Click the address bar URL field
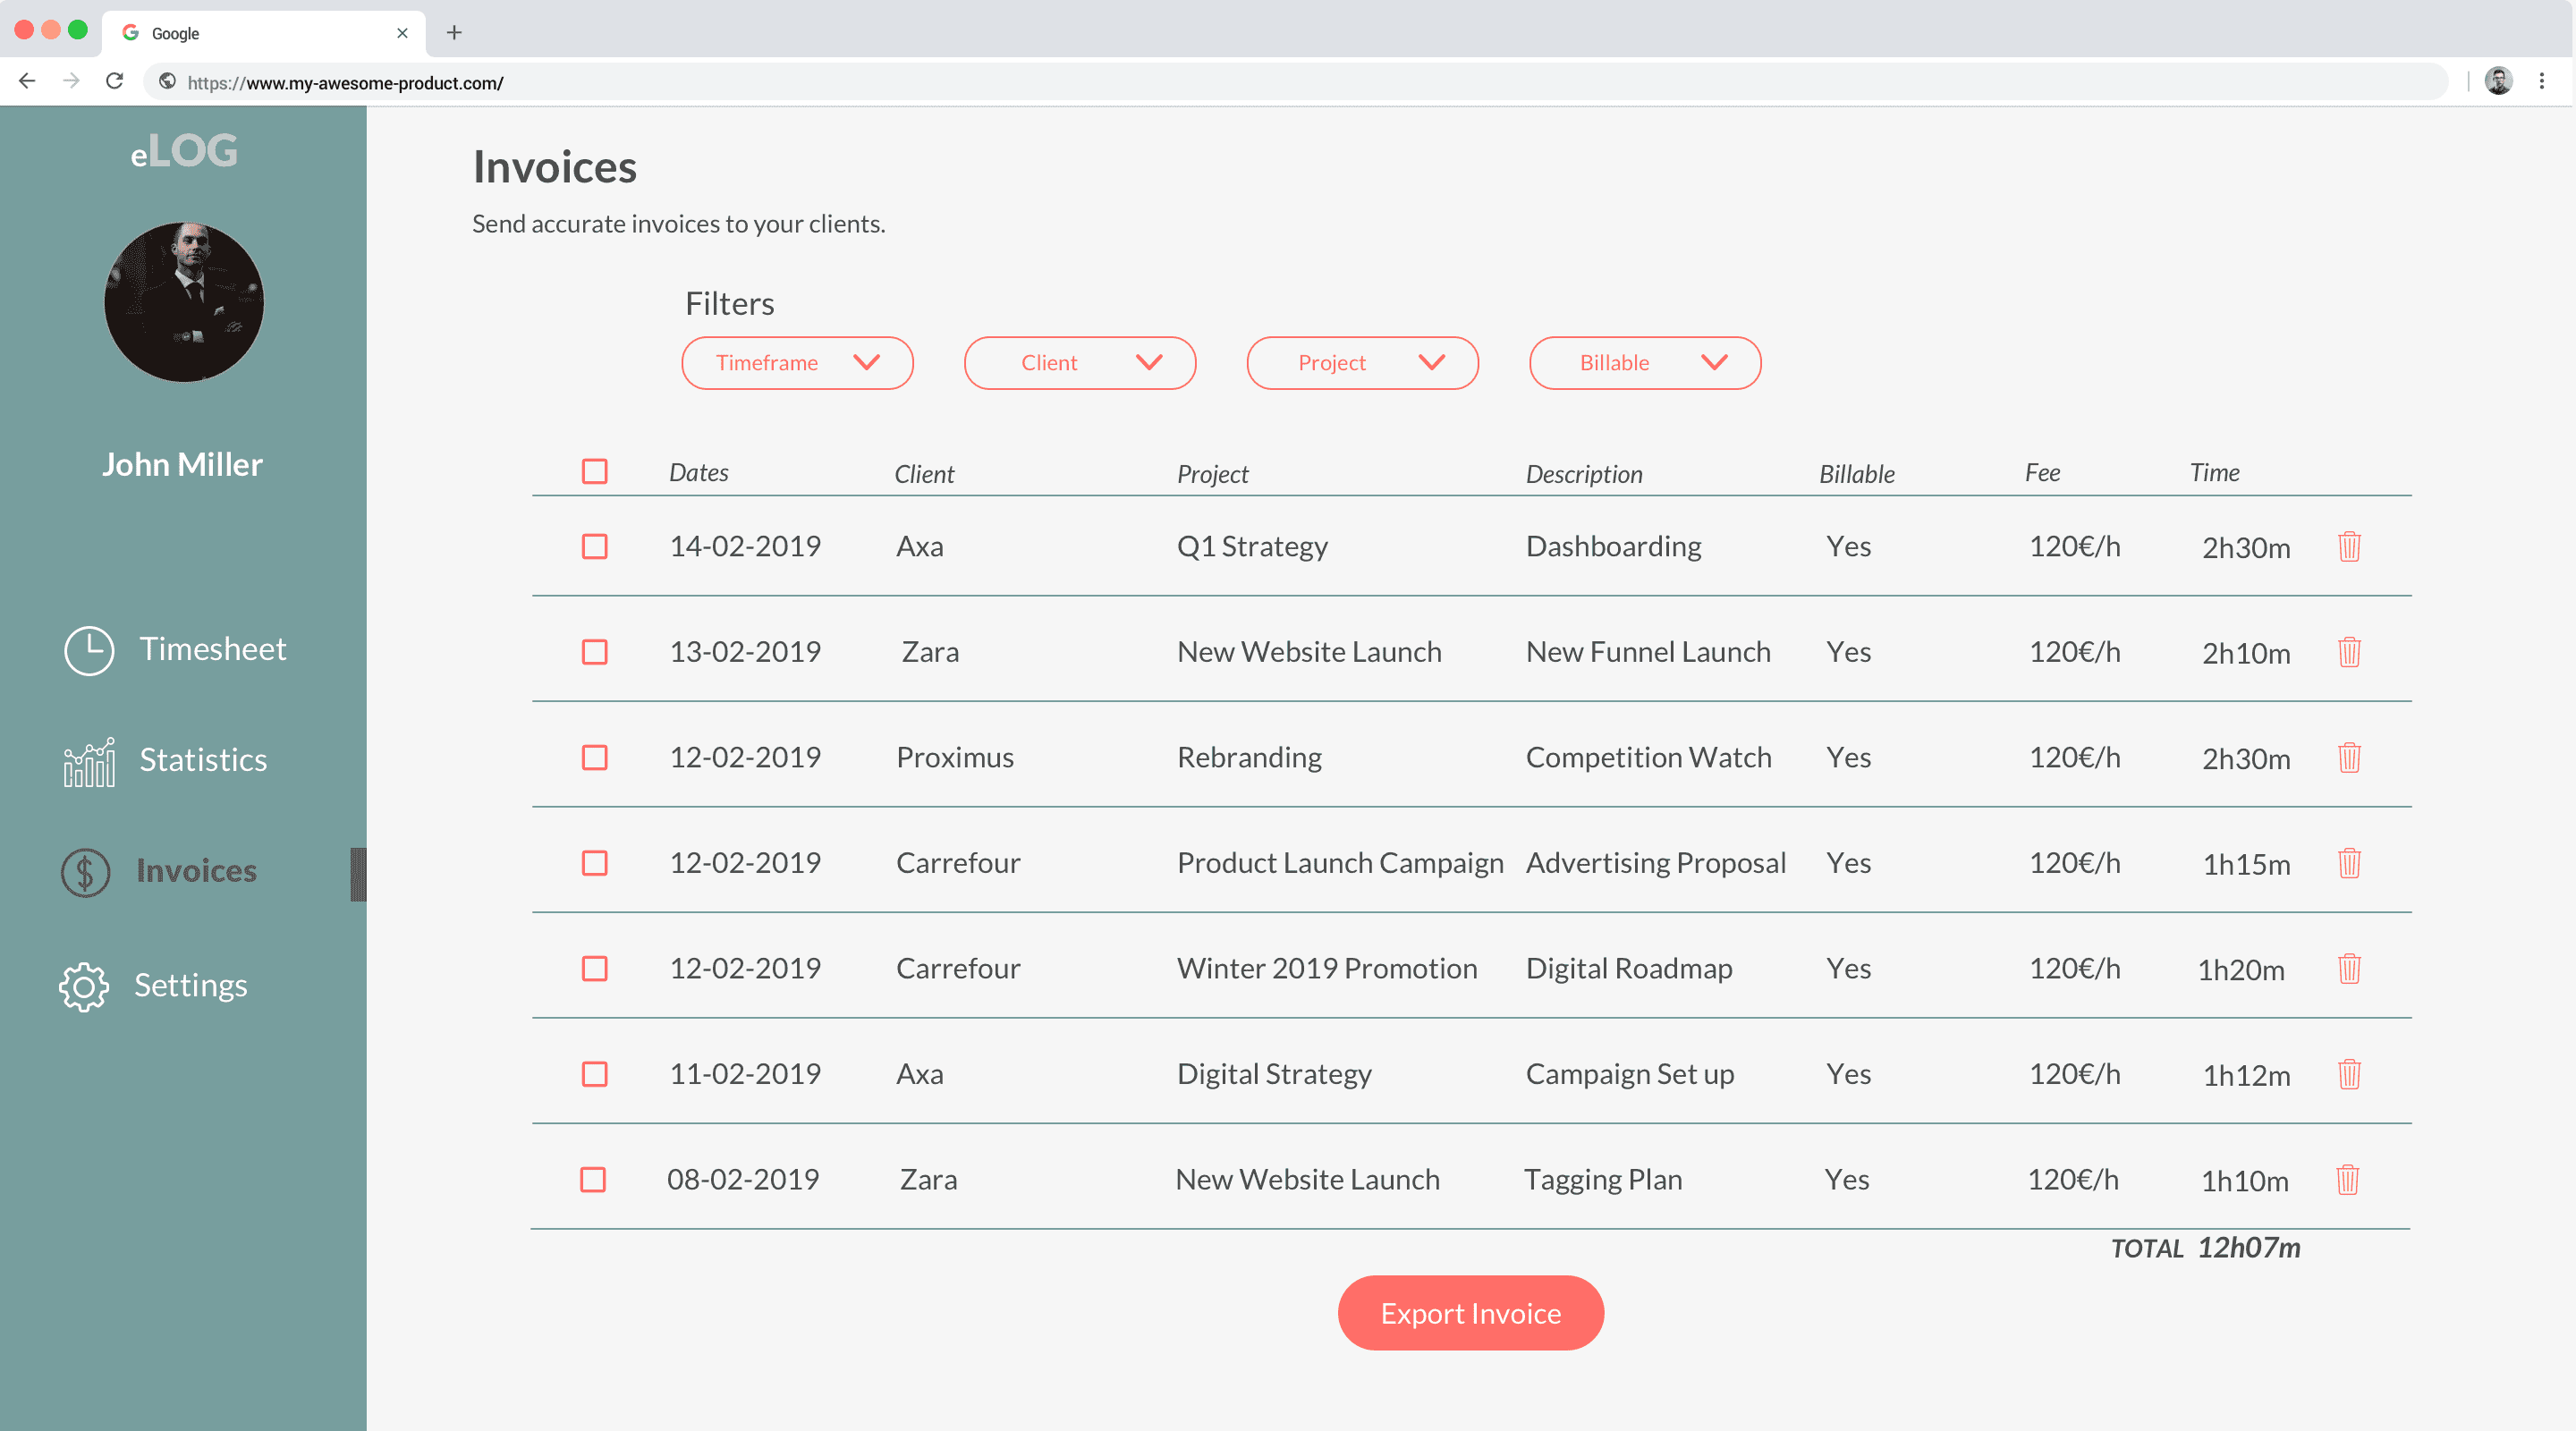The height and width of the screenshot is (1431, 2576). (1296, 82)
